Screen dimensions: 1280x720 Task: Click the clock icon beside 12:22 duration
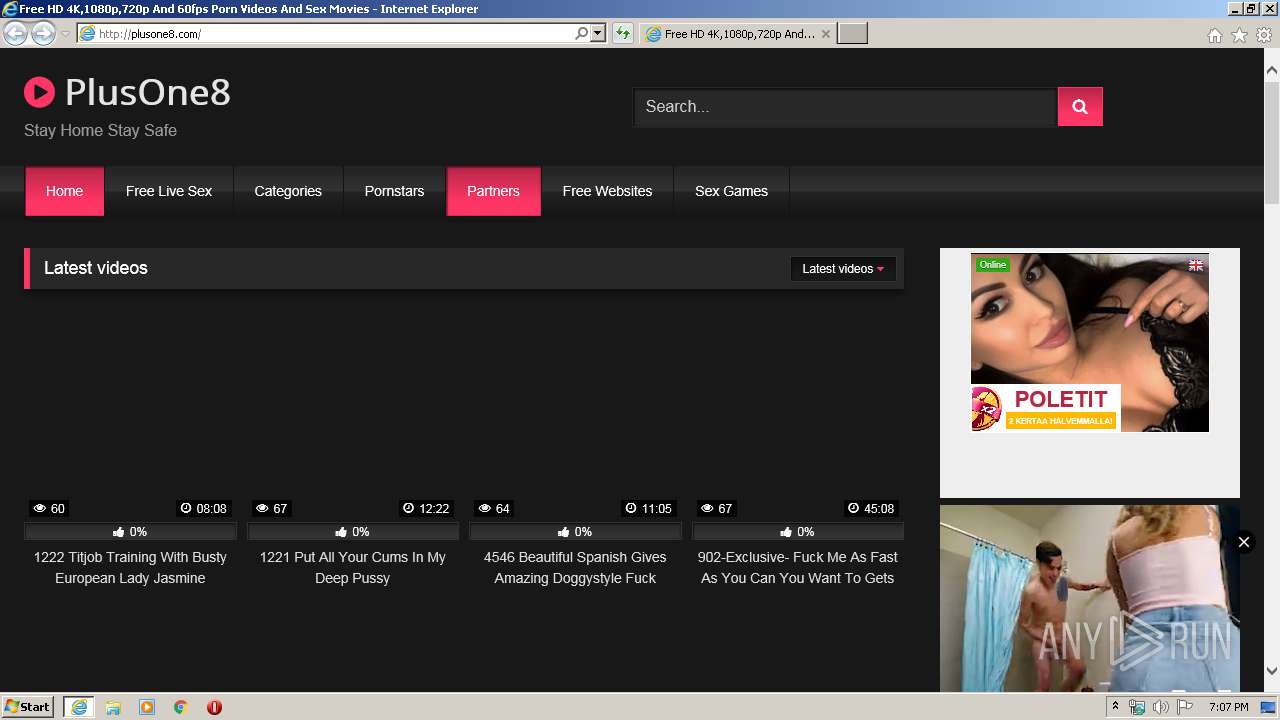pos(408,508)
